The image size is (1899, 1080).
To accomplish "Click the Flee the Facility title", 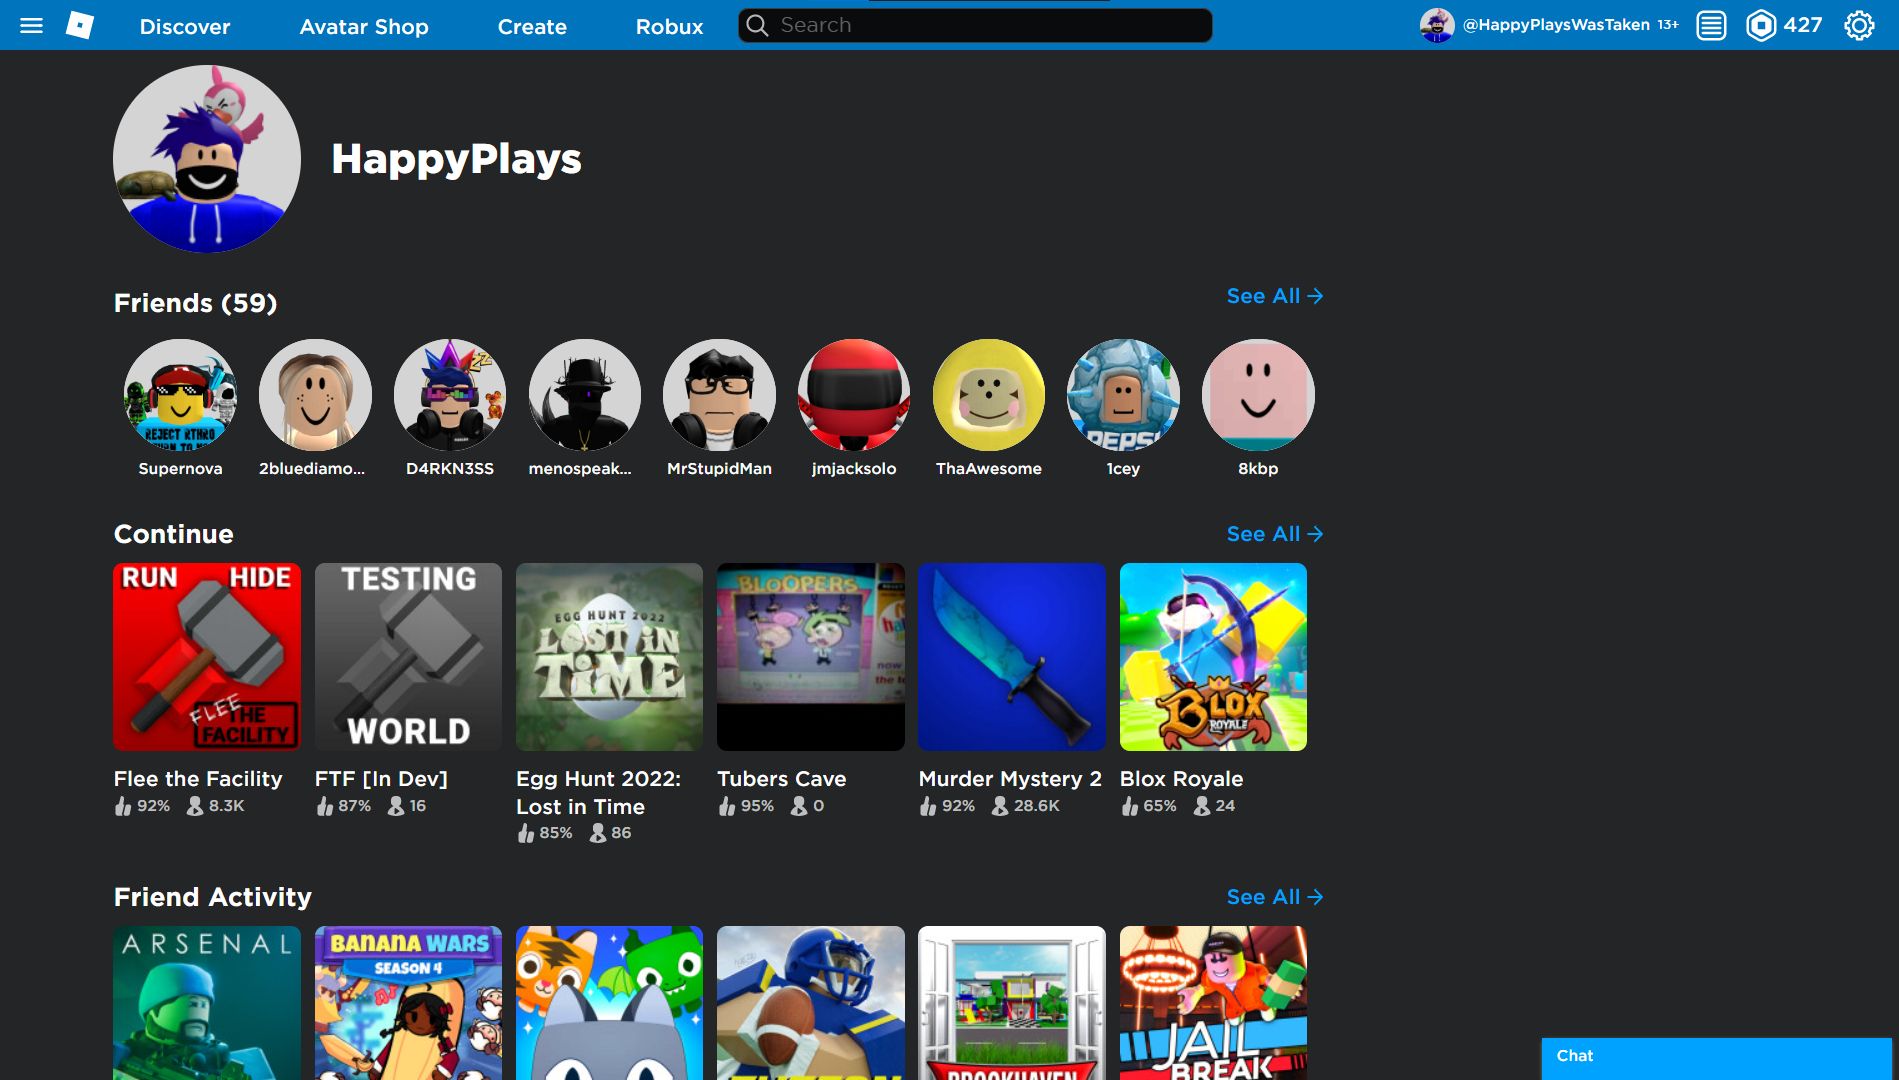I will 198,779.
